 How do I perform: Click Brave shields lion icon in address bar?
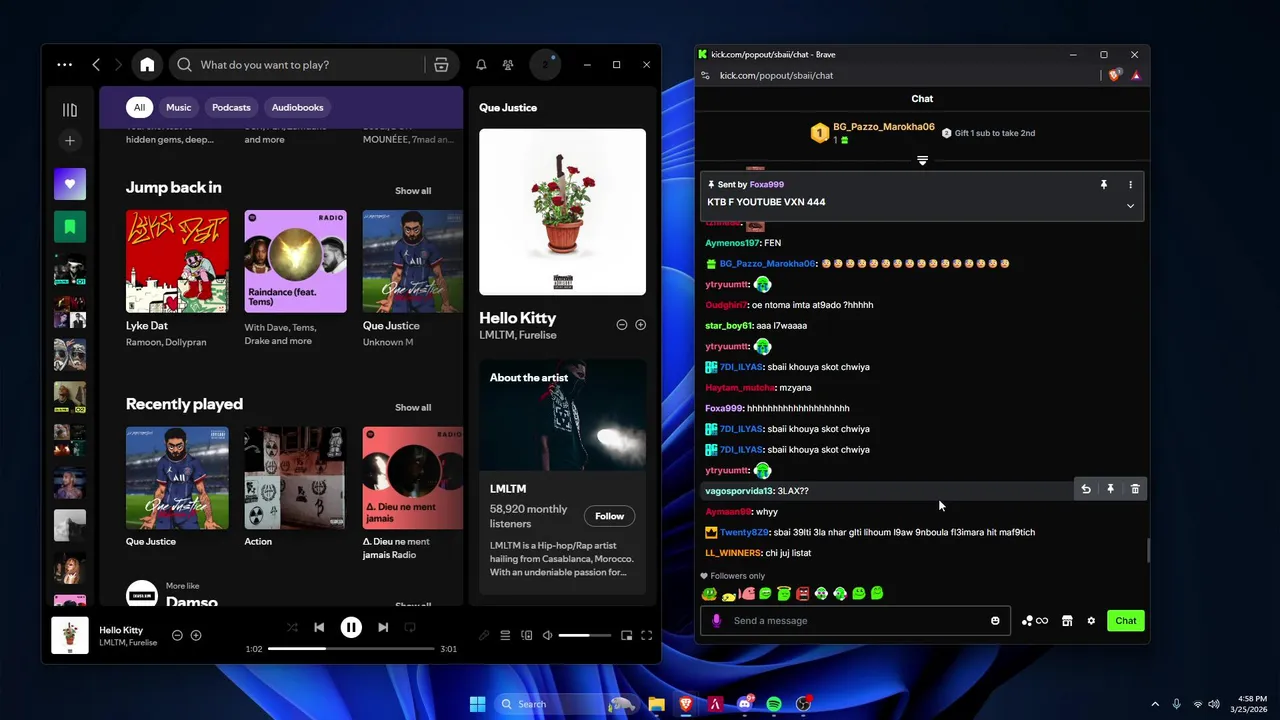pyautogui.click(x=1114, y=75)
